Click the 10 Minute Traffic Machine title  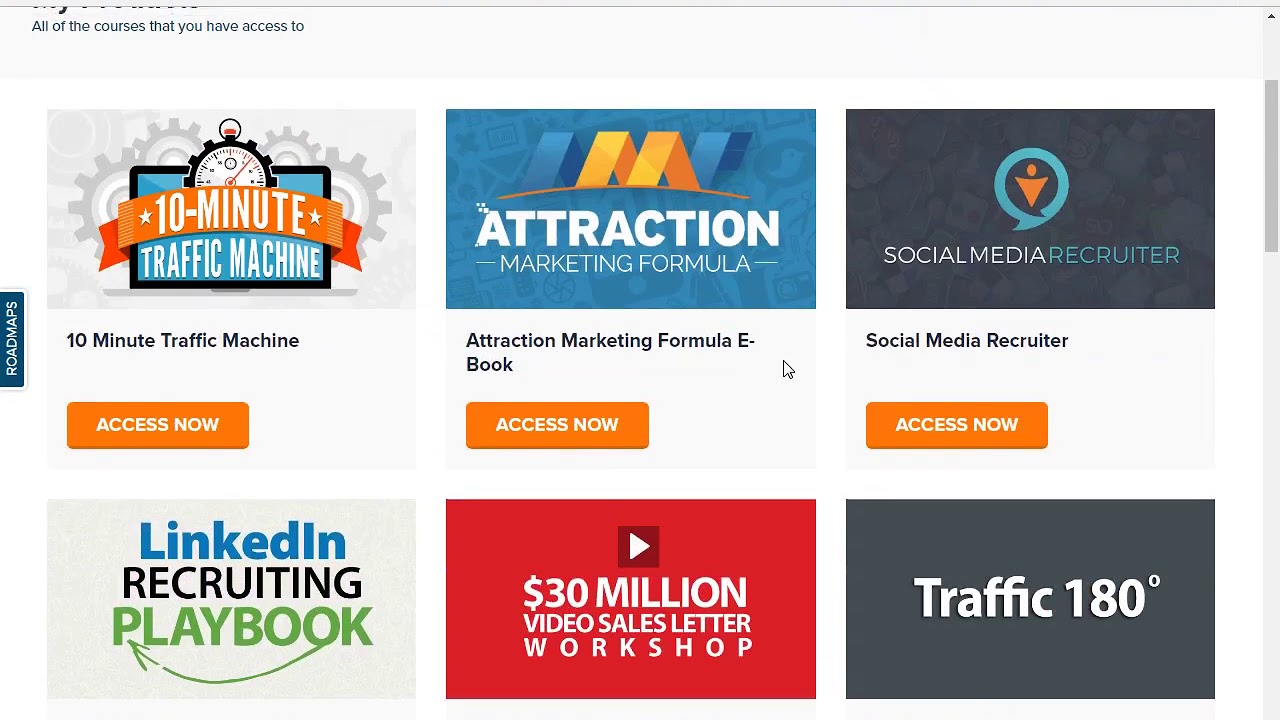click(x=183, y=341)
